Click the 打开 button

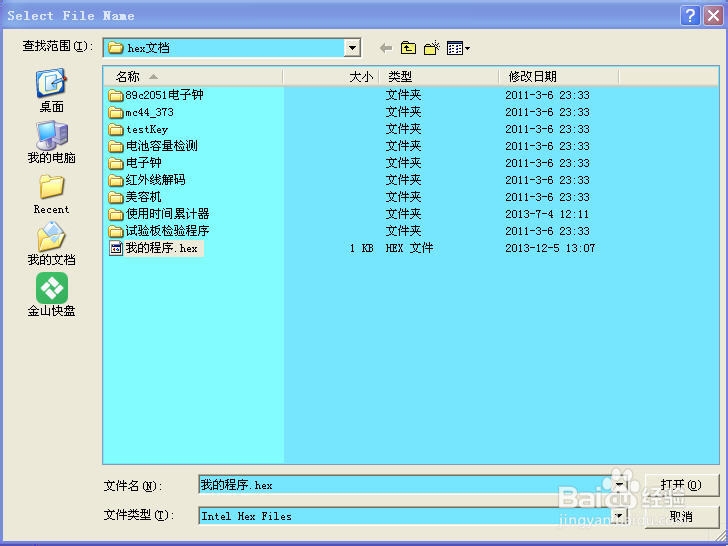point(681,485)
